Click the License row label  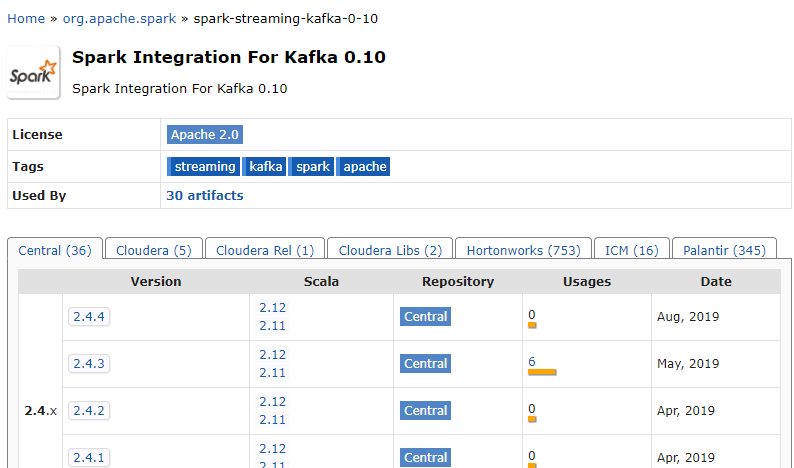coord(37,135)
